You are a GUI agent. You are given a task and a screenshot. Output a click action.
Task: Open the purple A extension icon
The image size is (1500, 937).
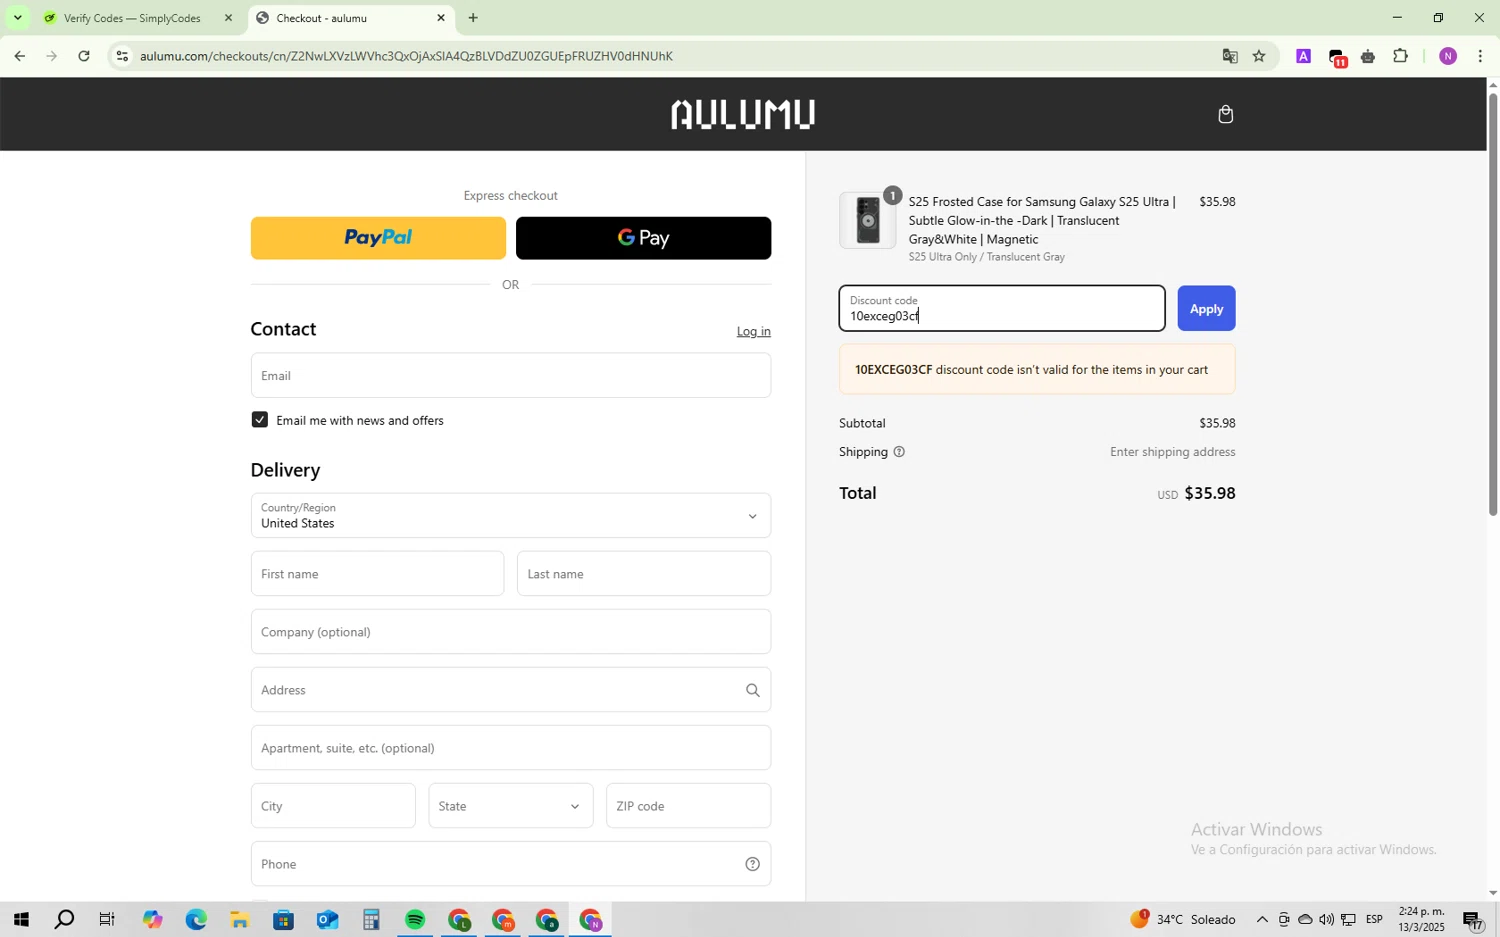click(x=1303, y=57)
